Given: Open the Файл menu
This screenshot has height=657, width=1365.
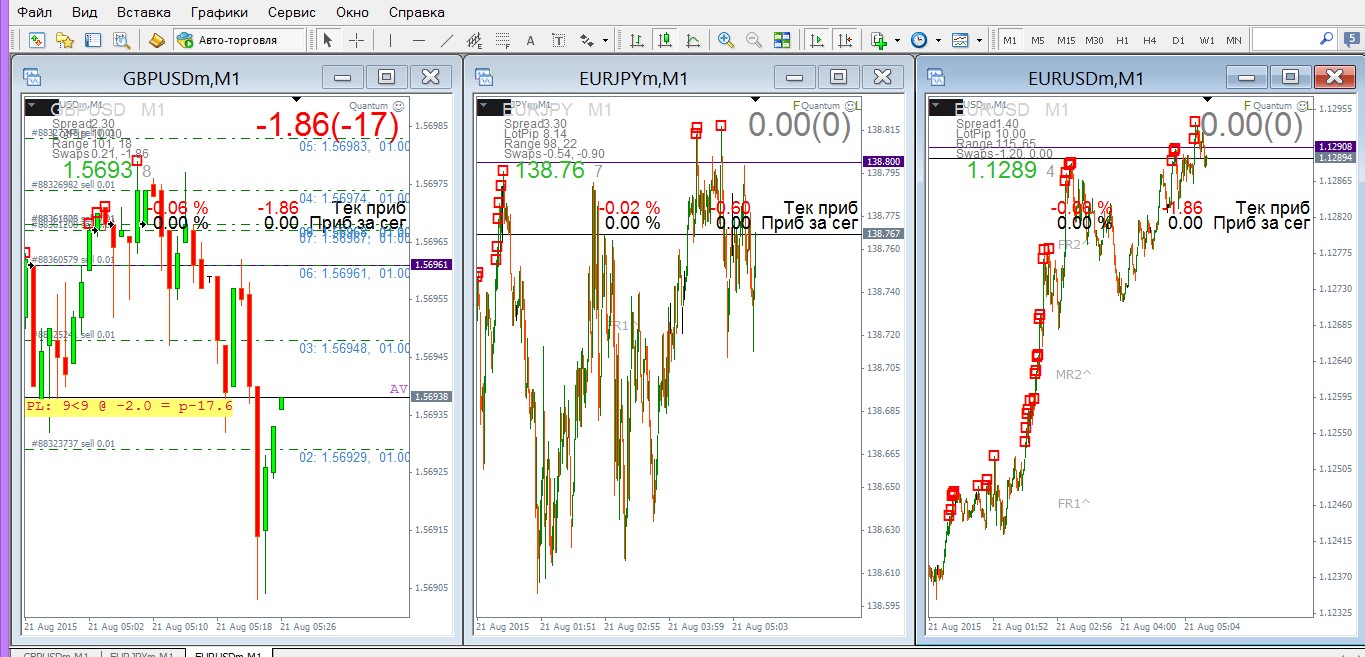Looking at the screenshot, I should click(x=35, y=13).
